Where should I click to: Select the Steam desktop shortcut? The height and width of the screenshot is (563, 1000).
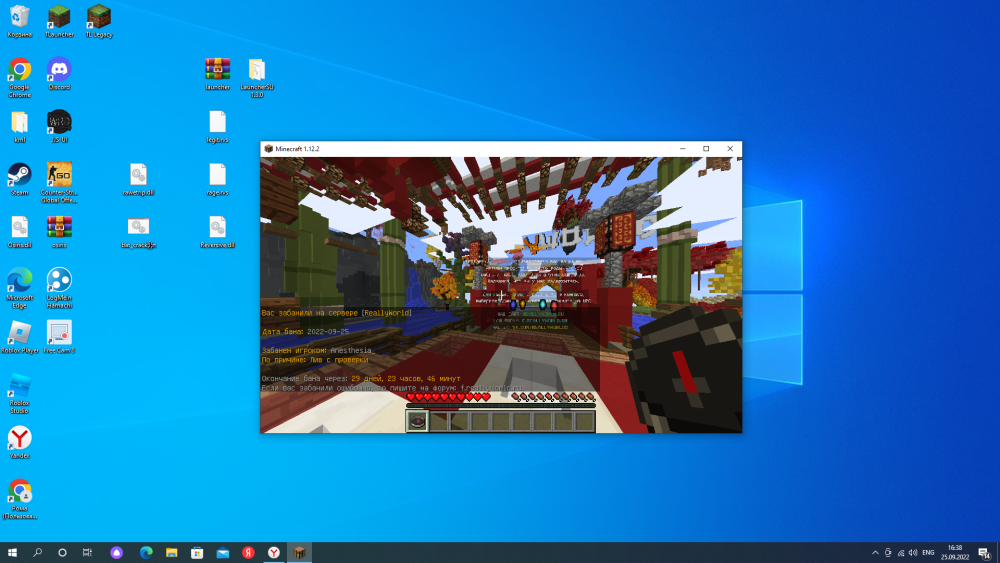point(20,179)
